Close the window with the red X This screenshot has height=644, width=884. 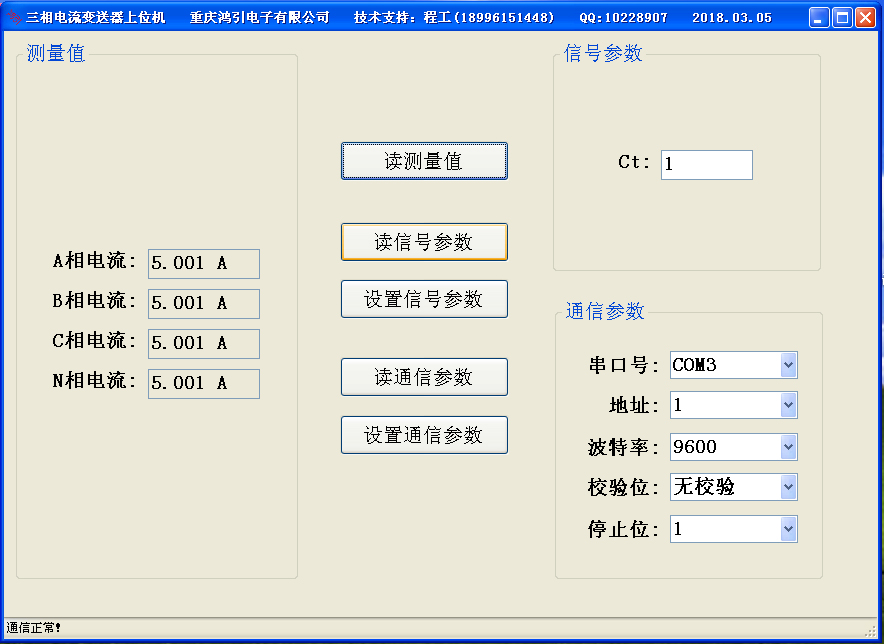[865, 17]
